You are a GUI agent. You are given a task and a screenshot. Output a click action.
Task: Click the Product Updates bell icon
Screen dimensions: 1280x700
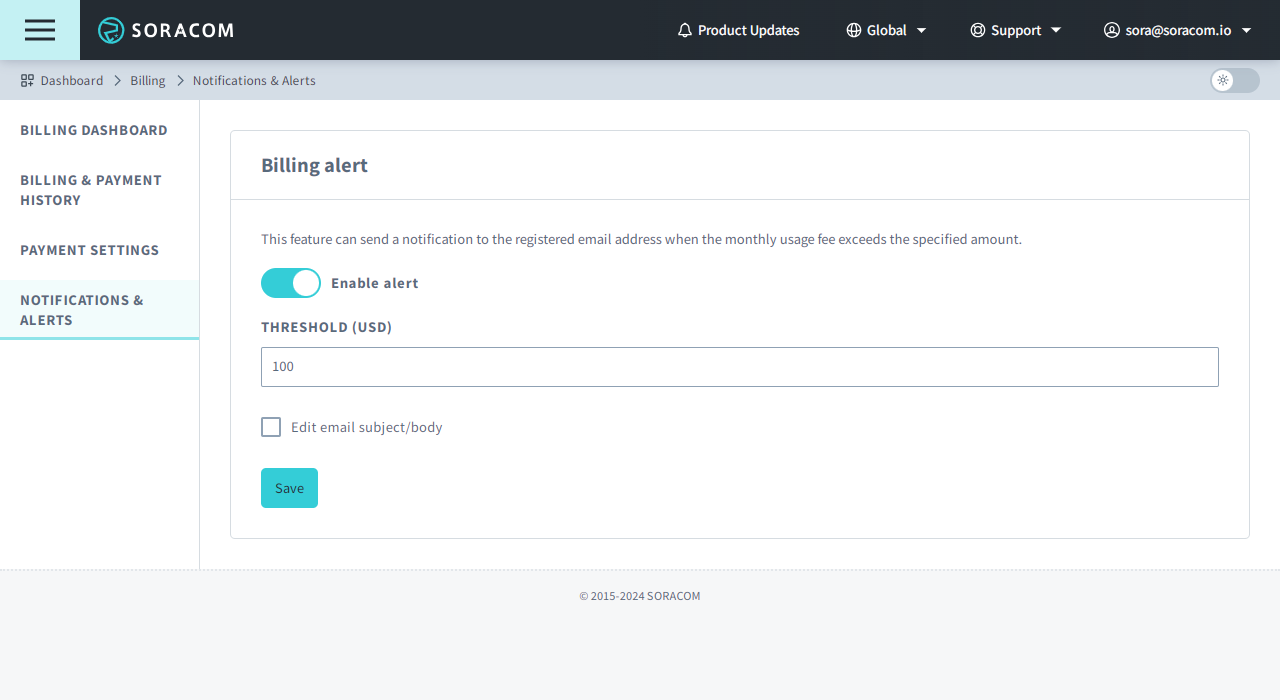[x=685, y=30]
